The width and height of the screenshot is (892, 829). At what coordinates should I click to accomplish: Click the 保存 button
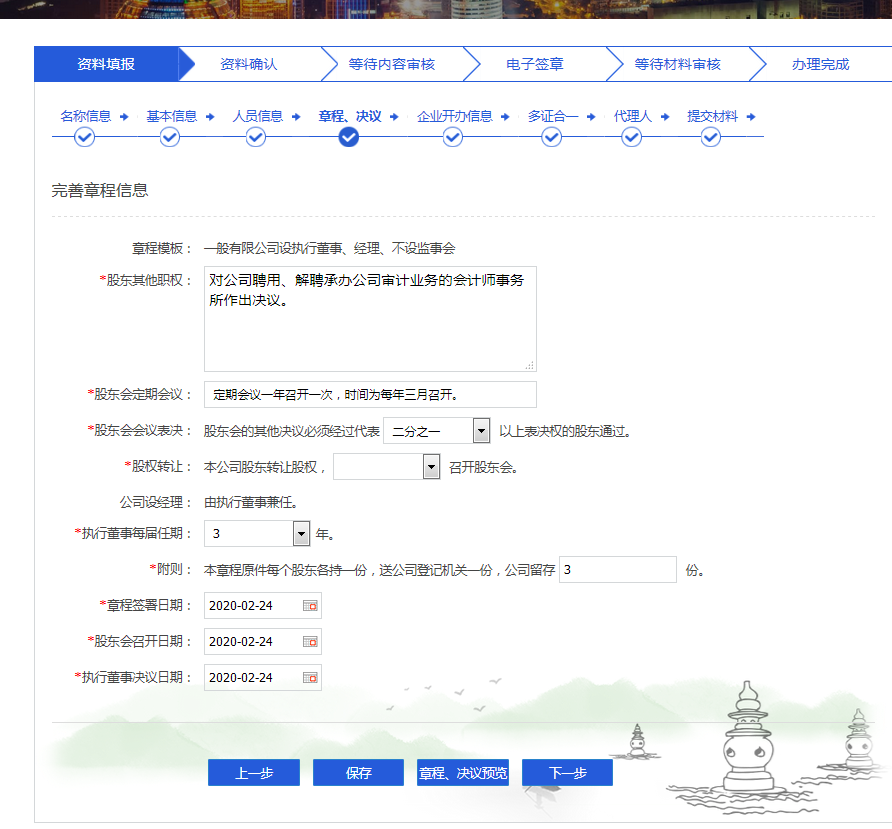(x=358, y=772)
